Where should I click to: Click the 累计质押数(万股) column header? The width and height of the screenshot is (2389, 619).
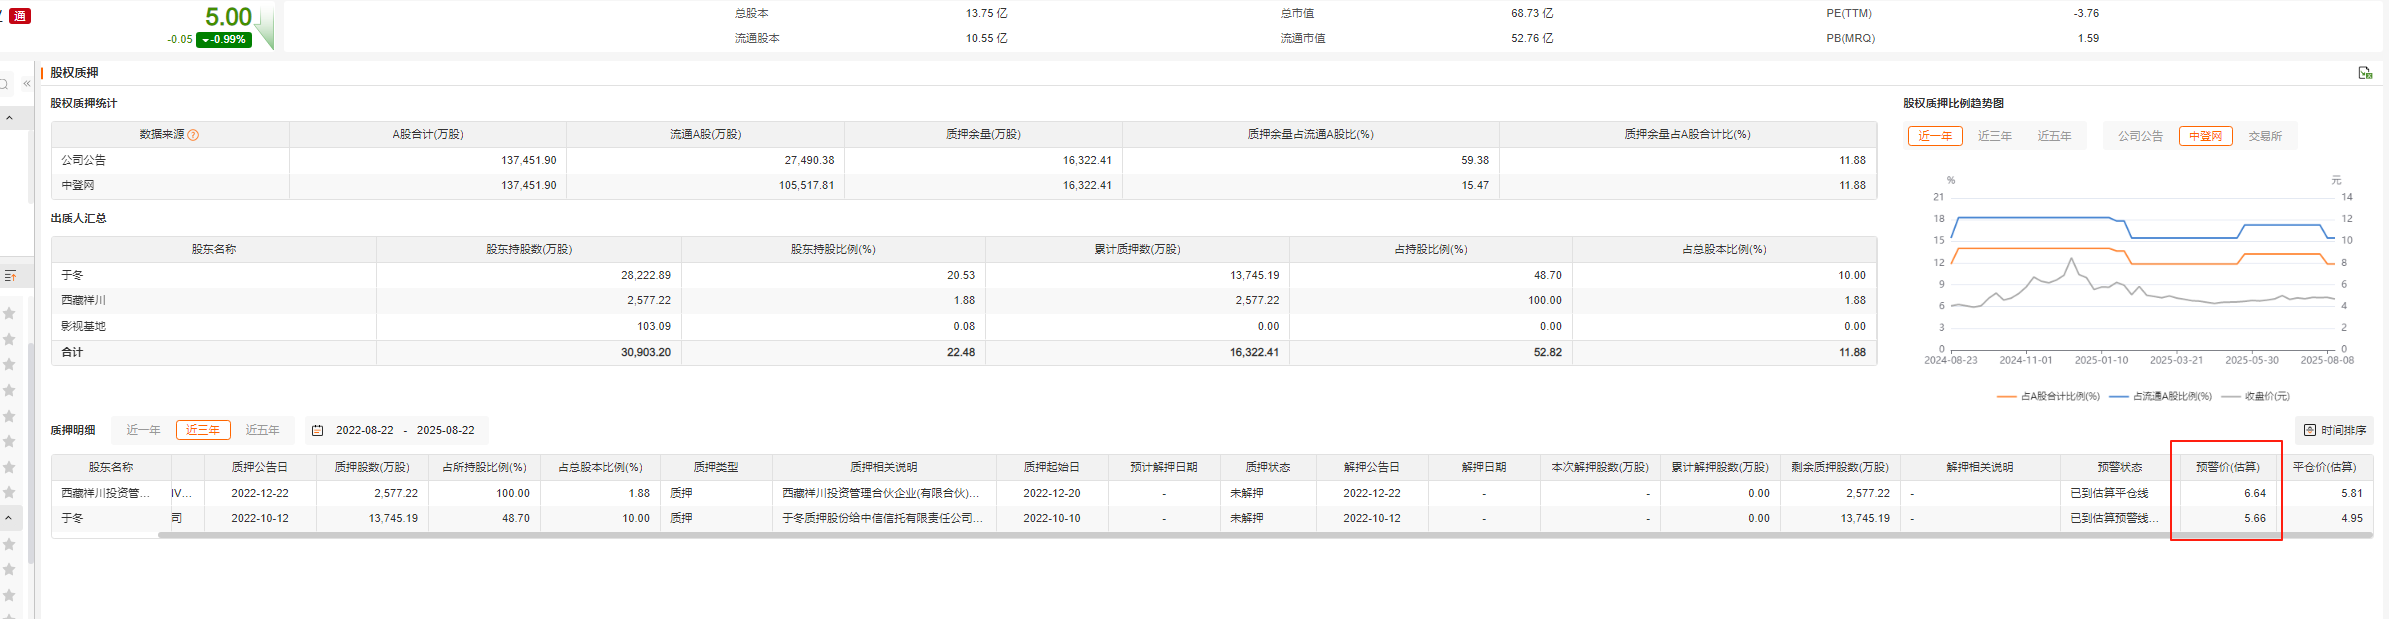(1137, 249)
